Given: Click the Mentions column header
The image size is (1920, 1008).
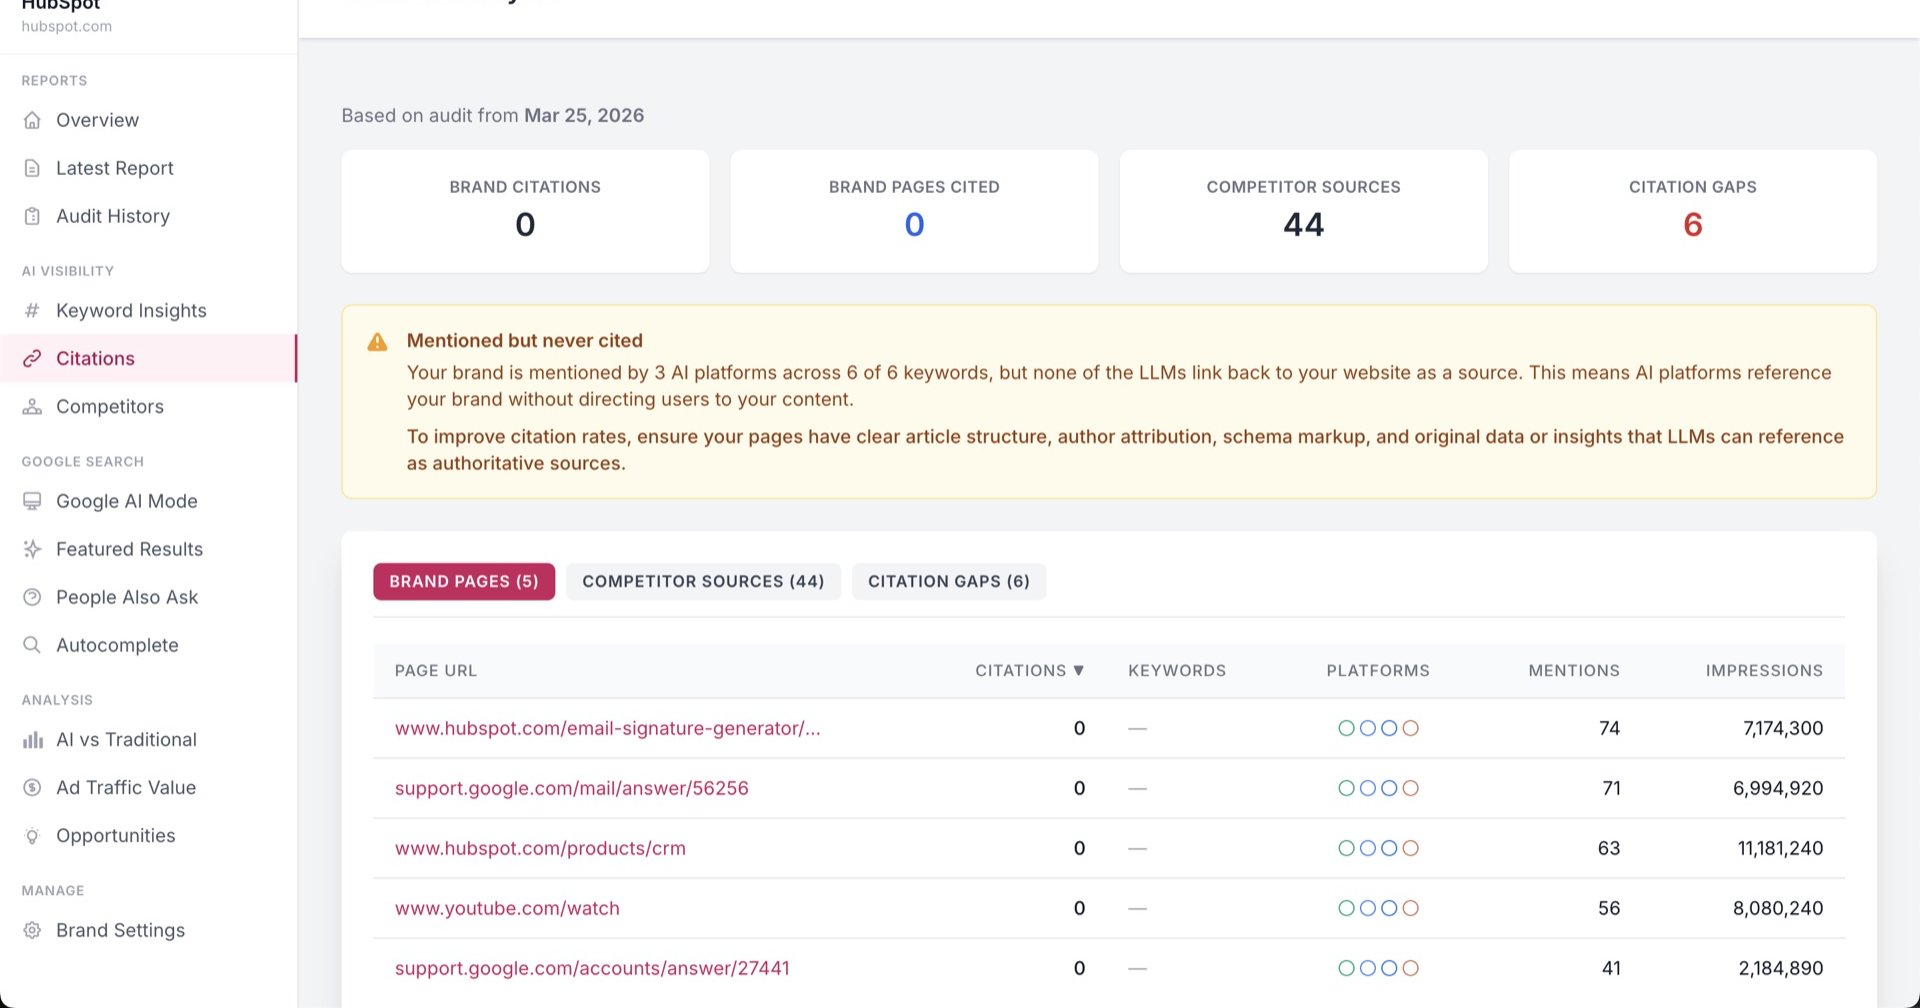Looking at the screenshot, I should click(1574, 671).
